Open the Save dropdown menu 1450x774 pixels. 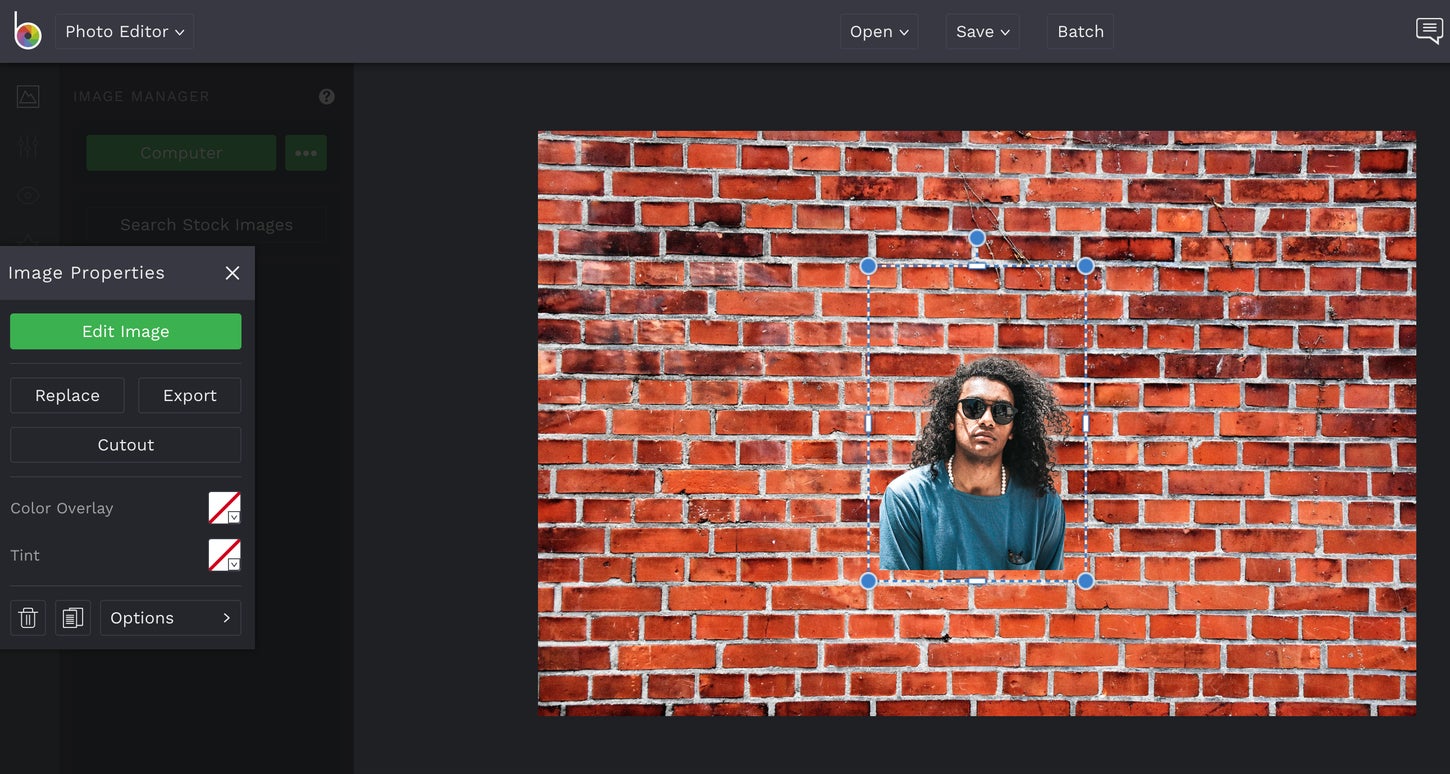[982, 31]
